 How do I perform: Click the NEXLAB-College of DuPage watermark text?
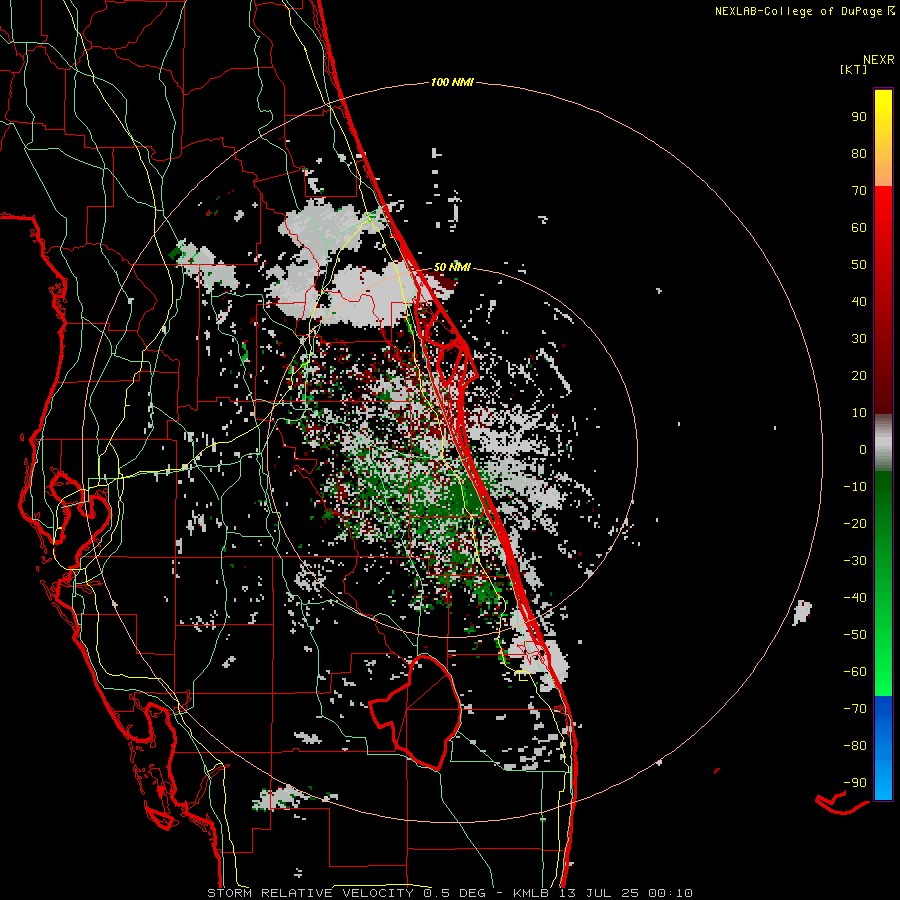804,11
